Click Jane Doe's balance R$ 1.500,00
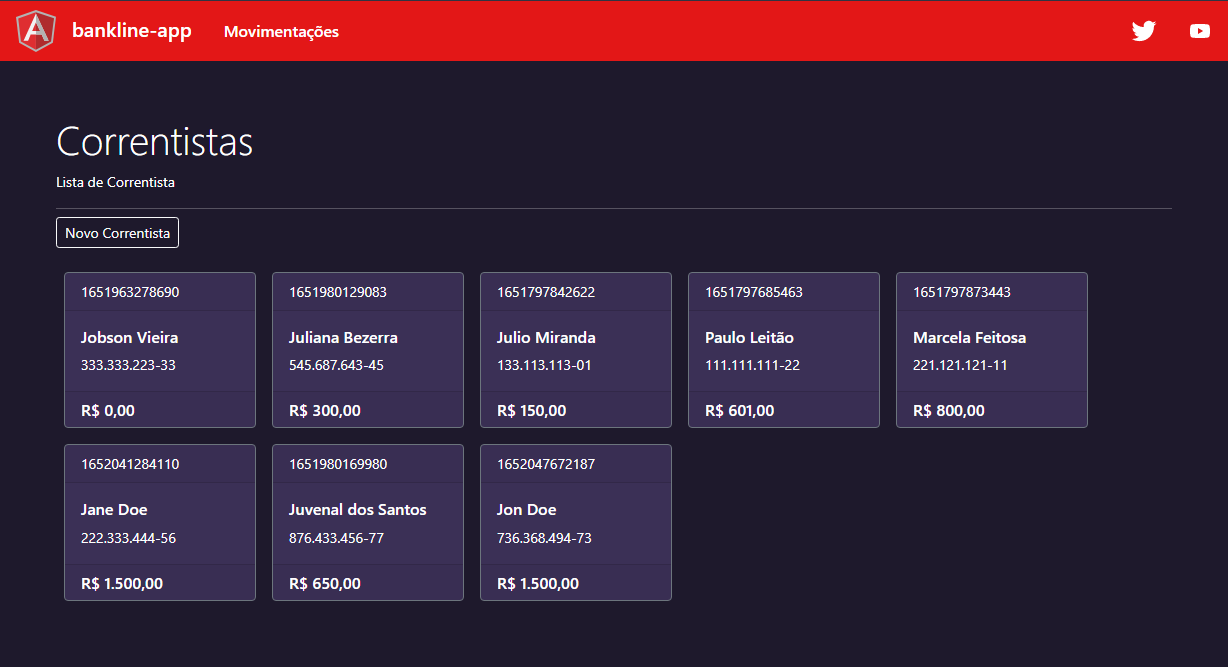Screen dimensions: 1228x667 tap(122, 583)
